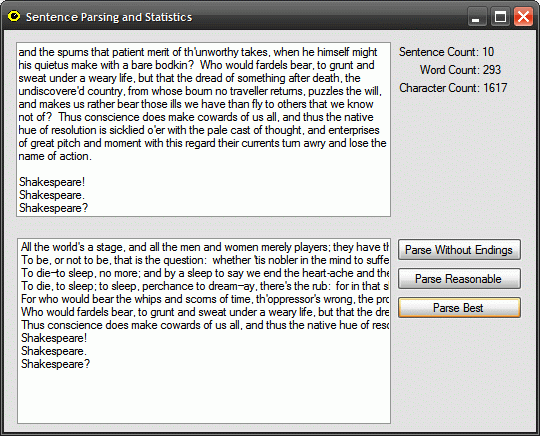Viewport: 540px width, 436px height.
Task: Minimize the Sentence Parsing and Statistics window
Action: point(476,17)
